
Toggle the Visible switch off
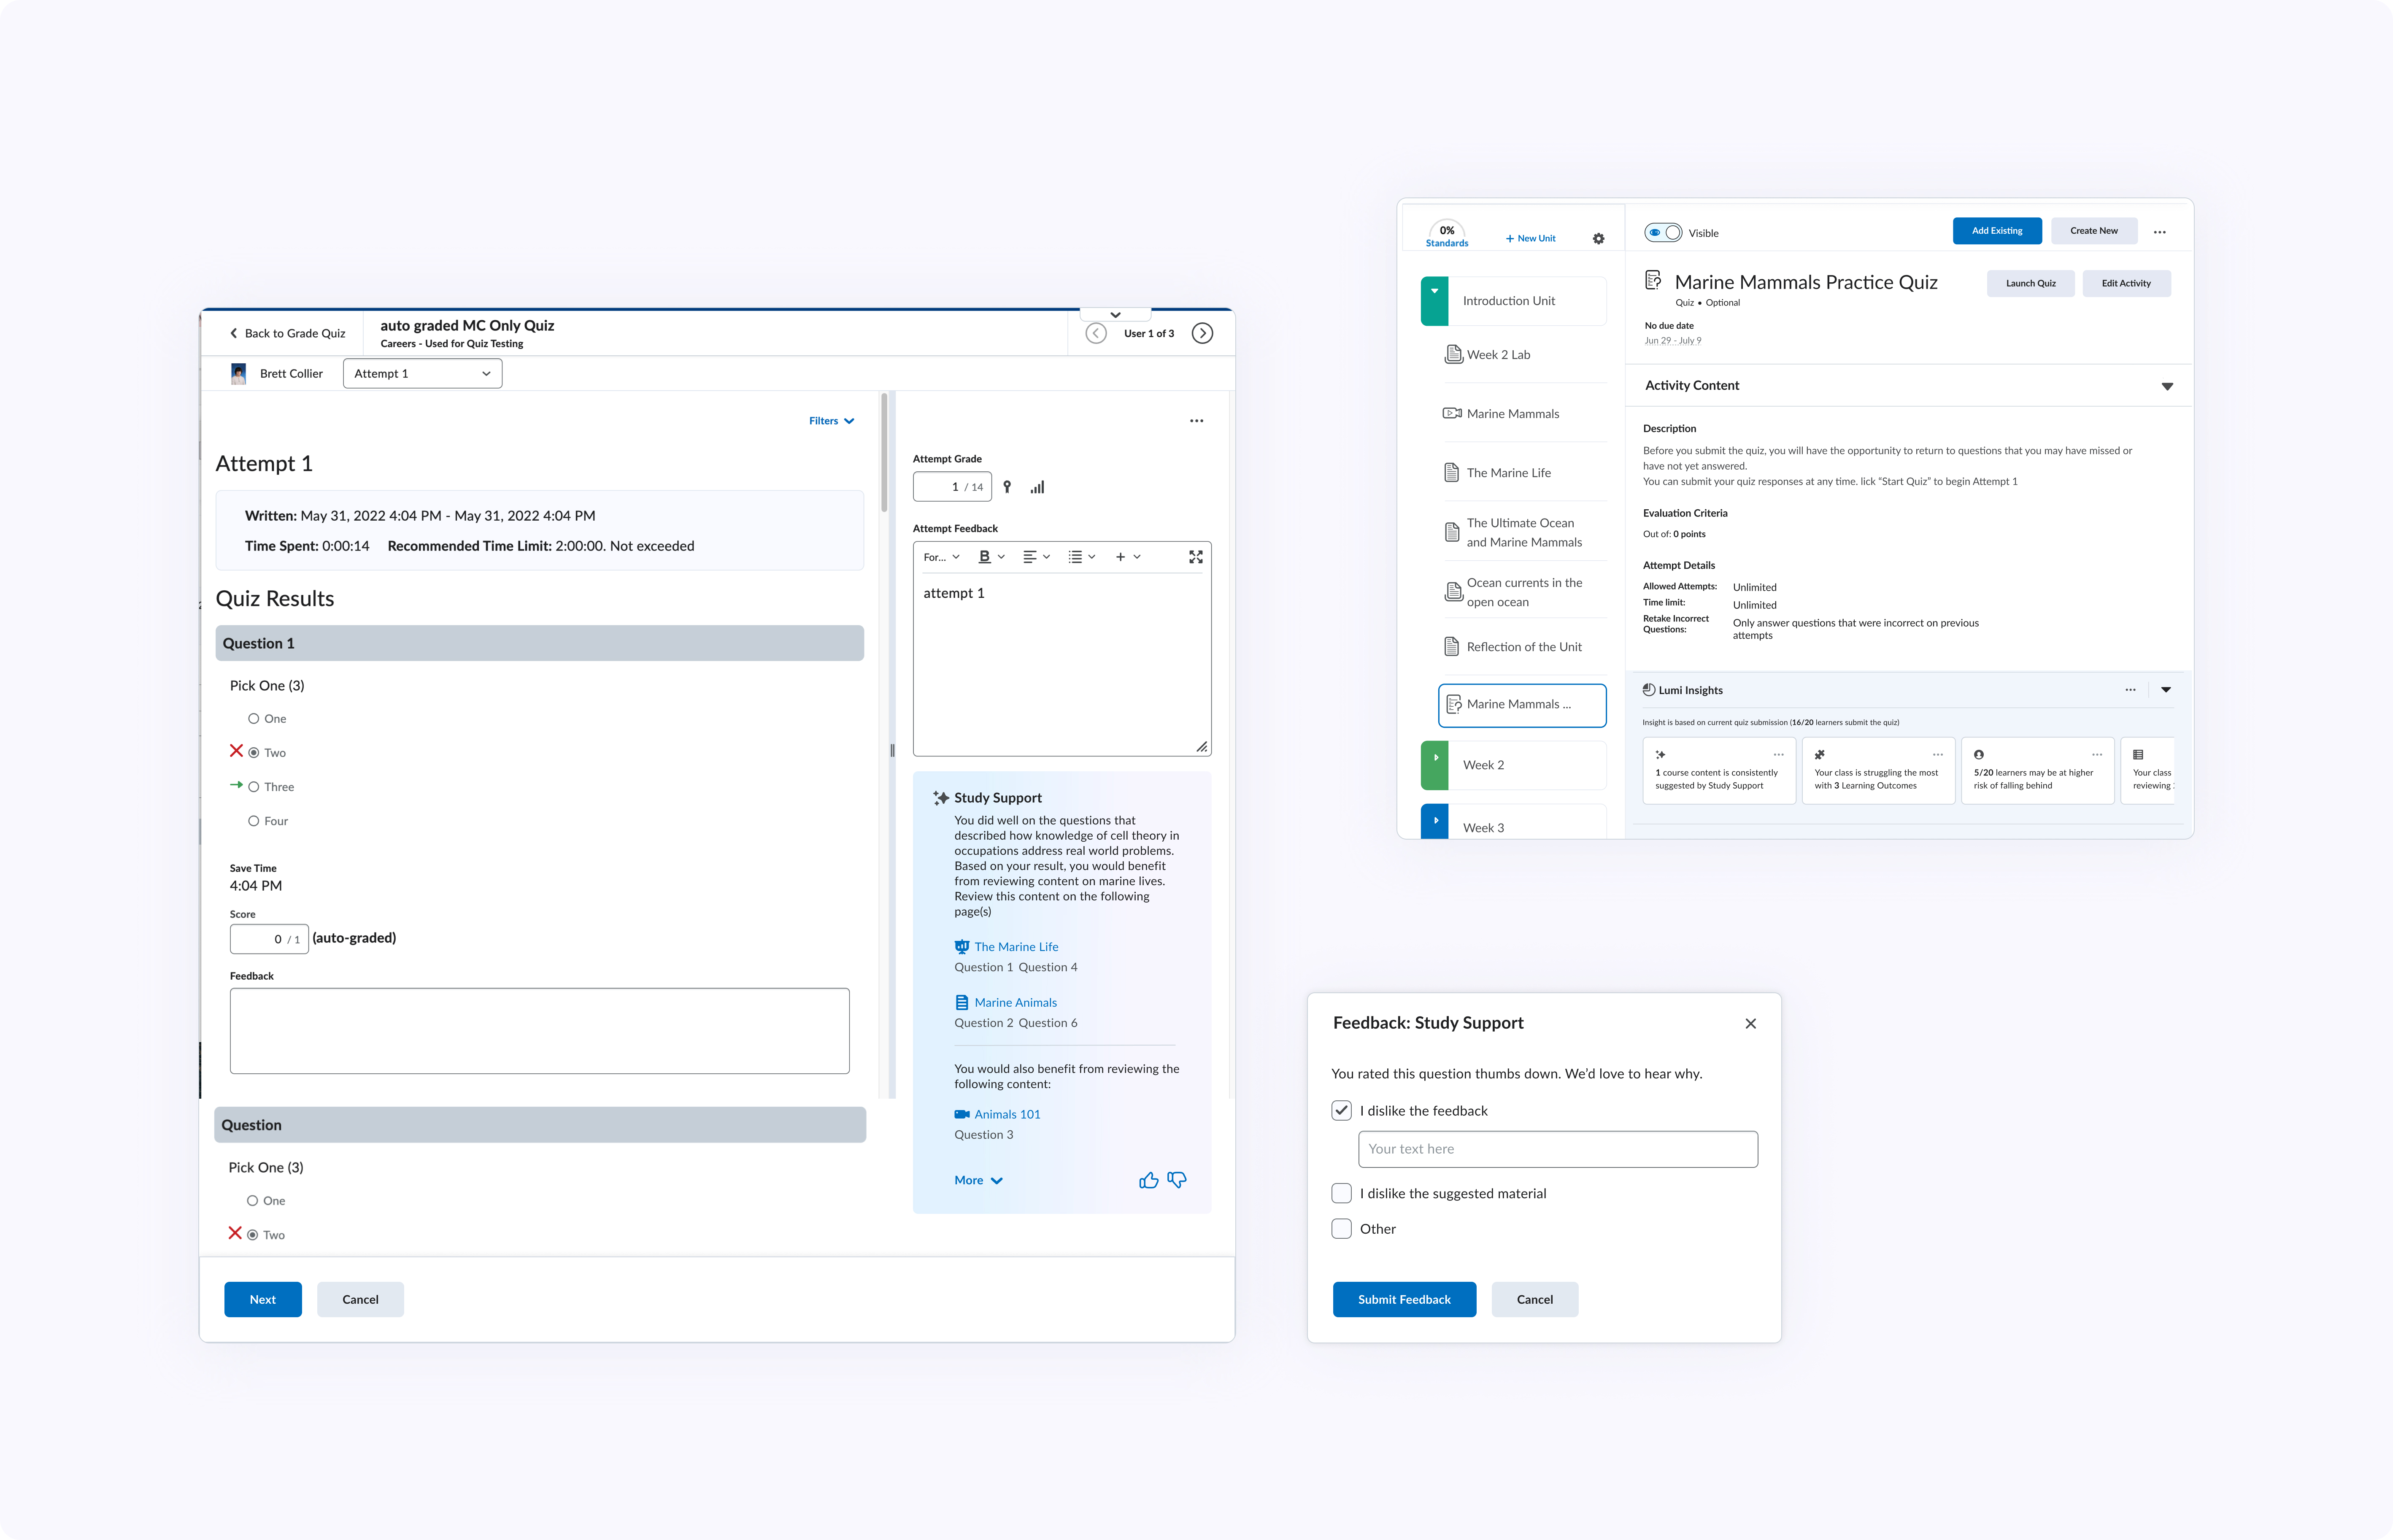click(1663, 233)
